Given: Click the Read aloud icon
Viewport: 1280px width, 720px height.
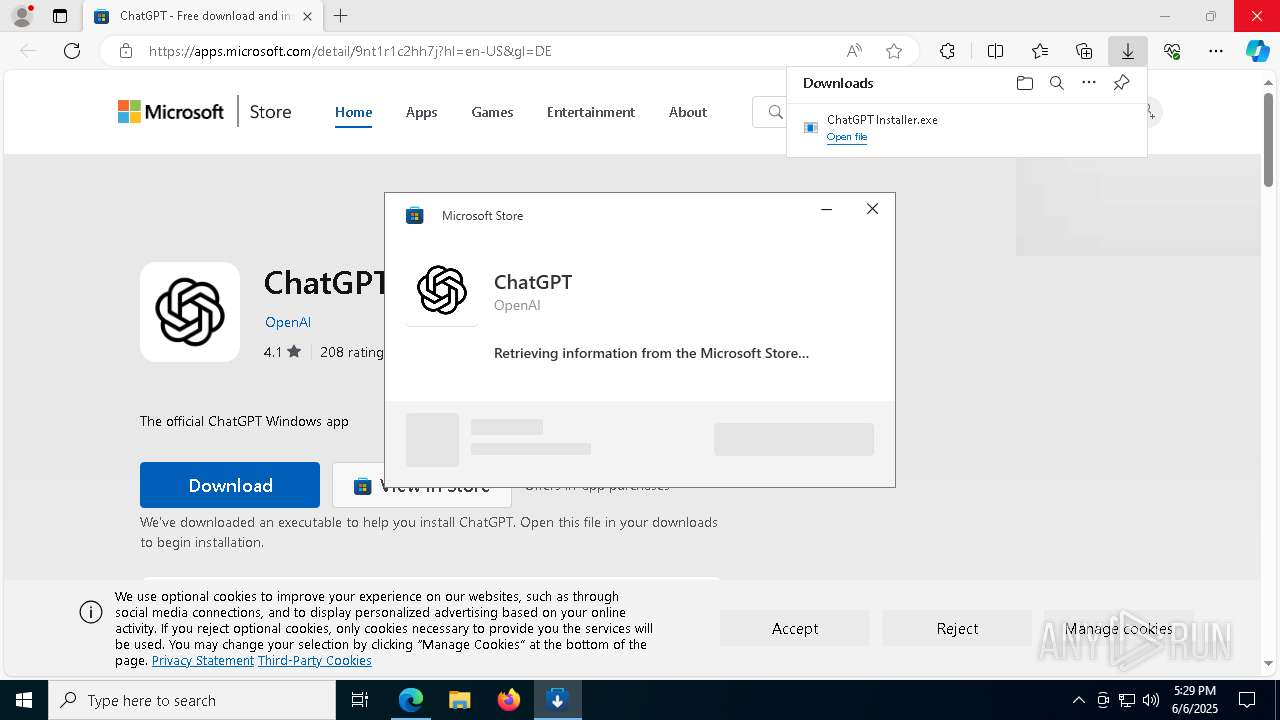Looking at the screenshot, I should tap(854, 51).
